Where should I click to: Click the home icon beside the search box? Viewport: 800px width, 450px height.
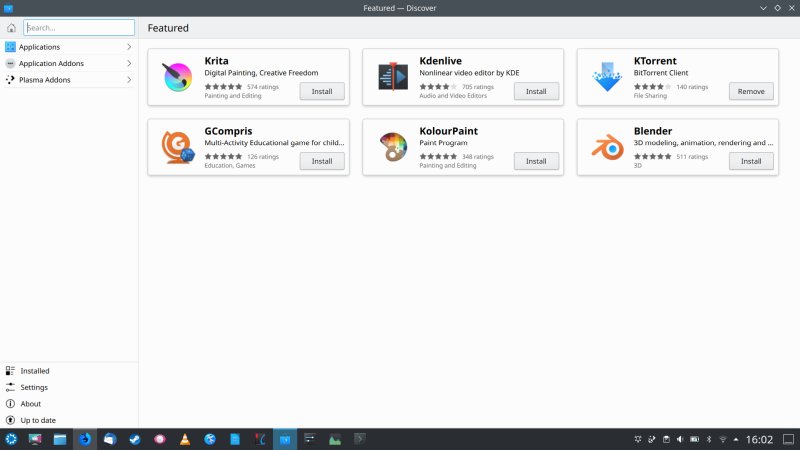[x=11, y=28]
